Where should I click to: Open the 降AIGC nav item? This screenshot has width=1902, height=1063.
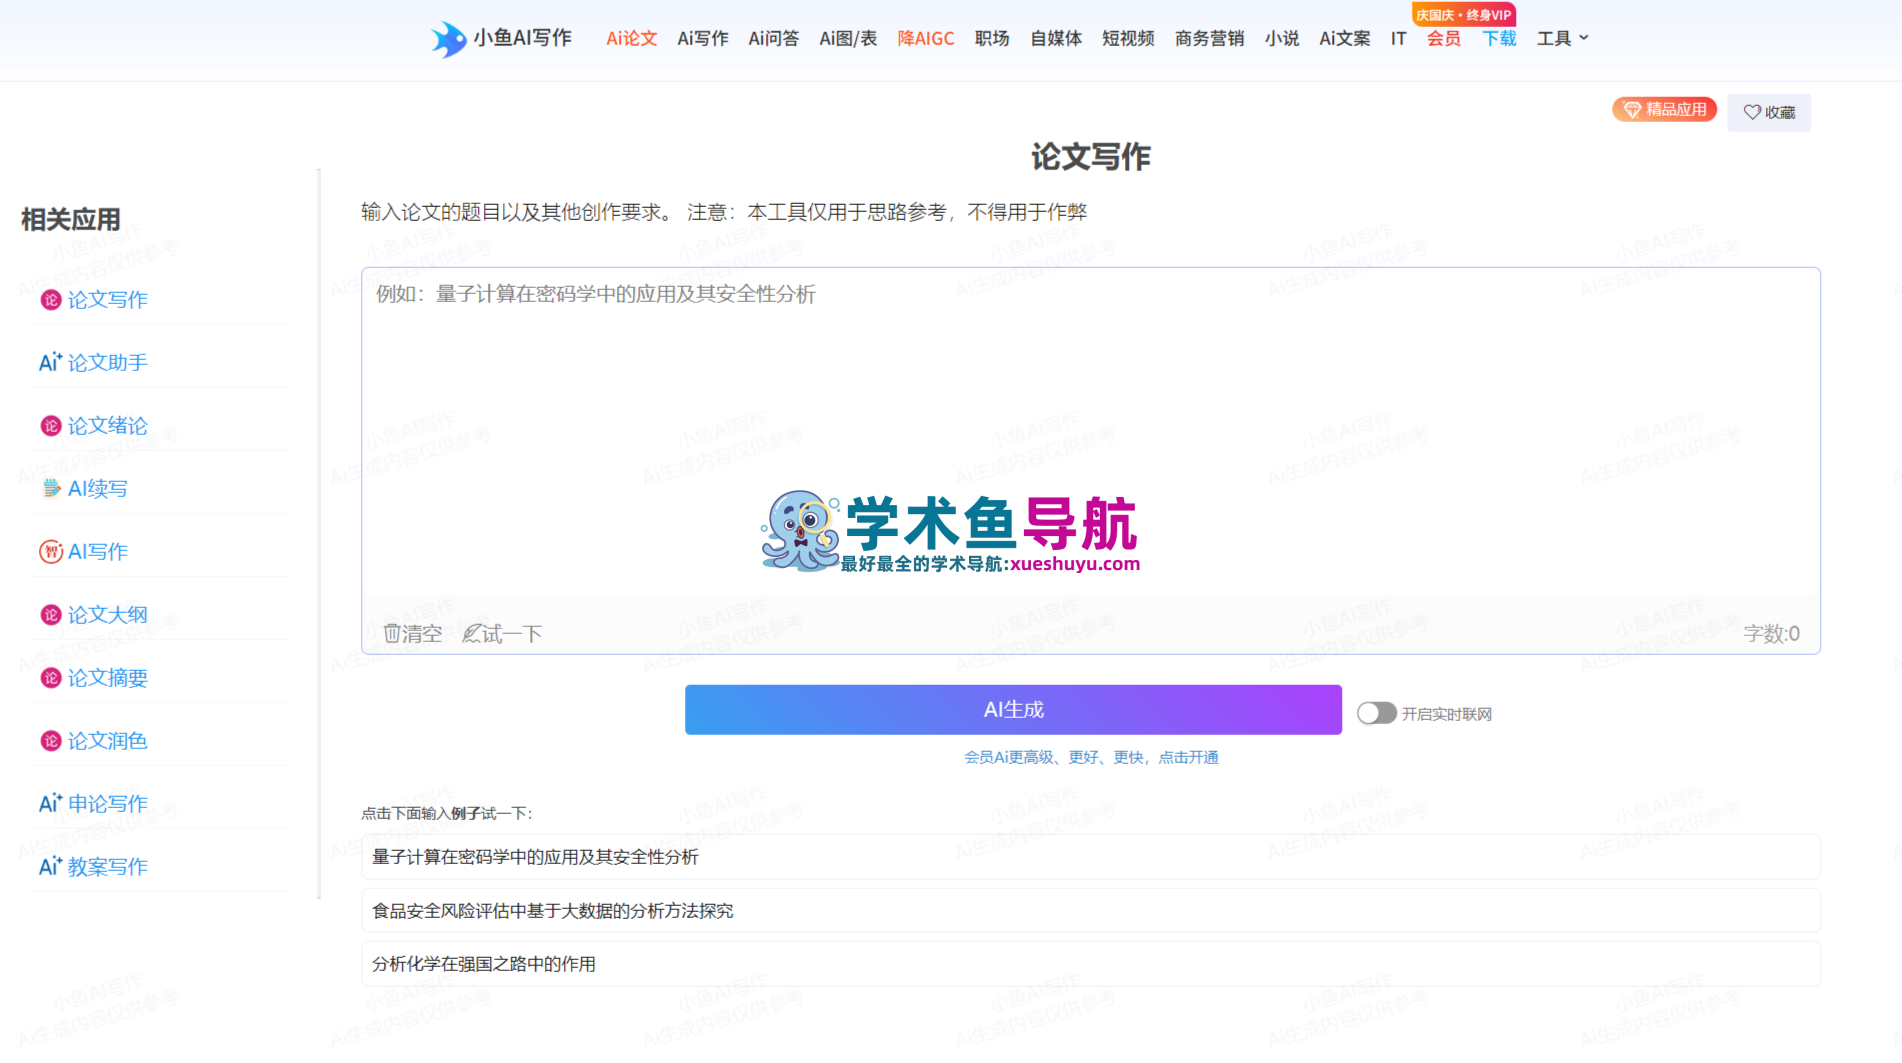[926, 39]
